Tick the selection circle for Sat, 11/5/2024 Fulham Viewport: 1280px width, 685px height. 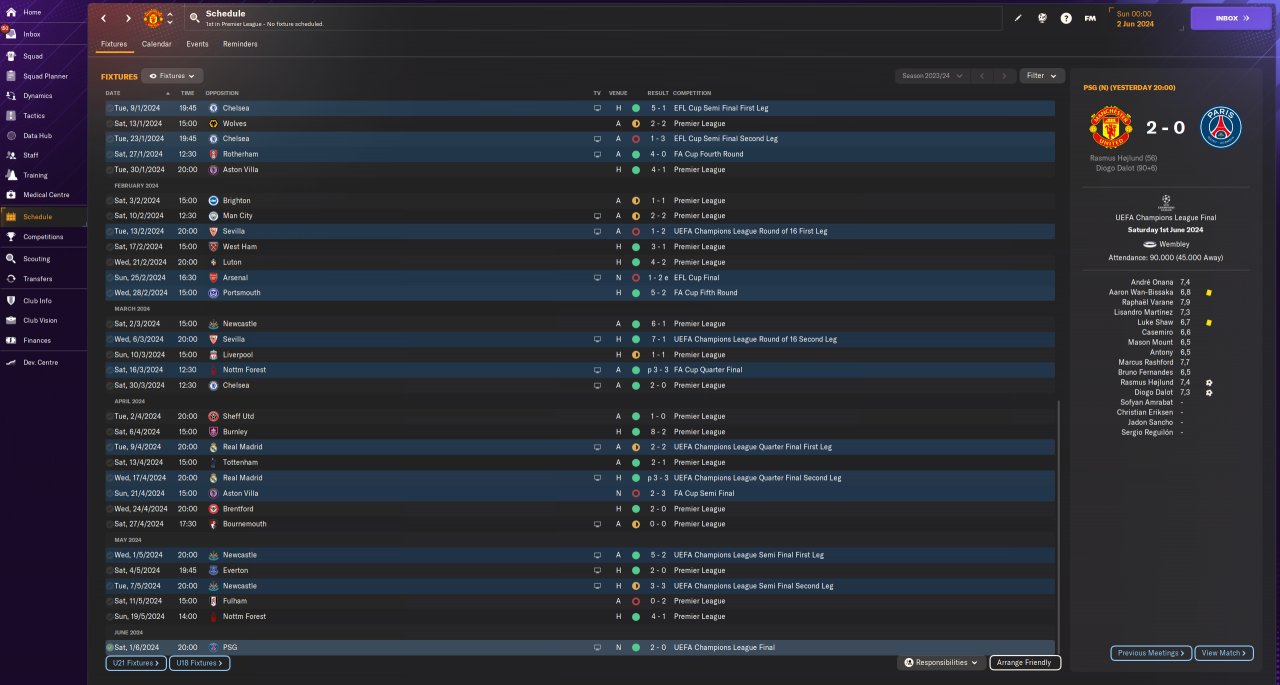coord(109,601)
